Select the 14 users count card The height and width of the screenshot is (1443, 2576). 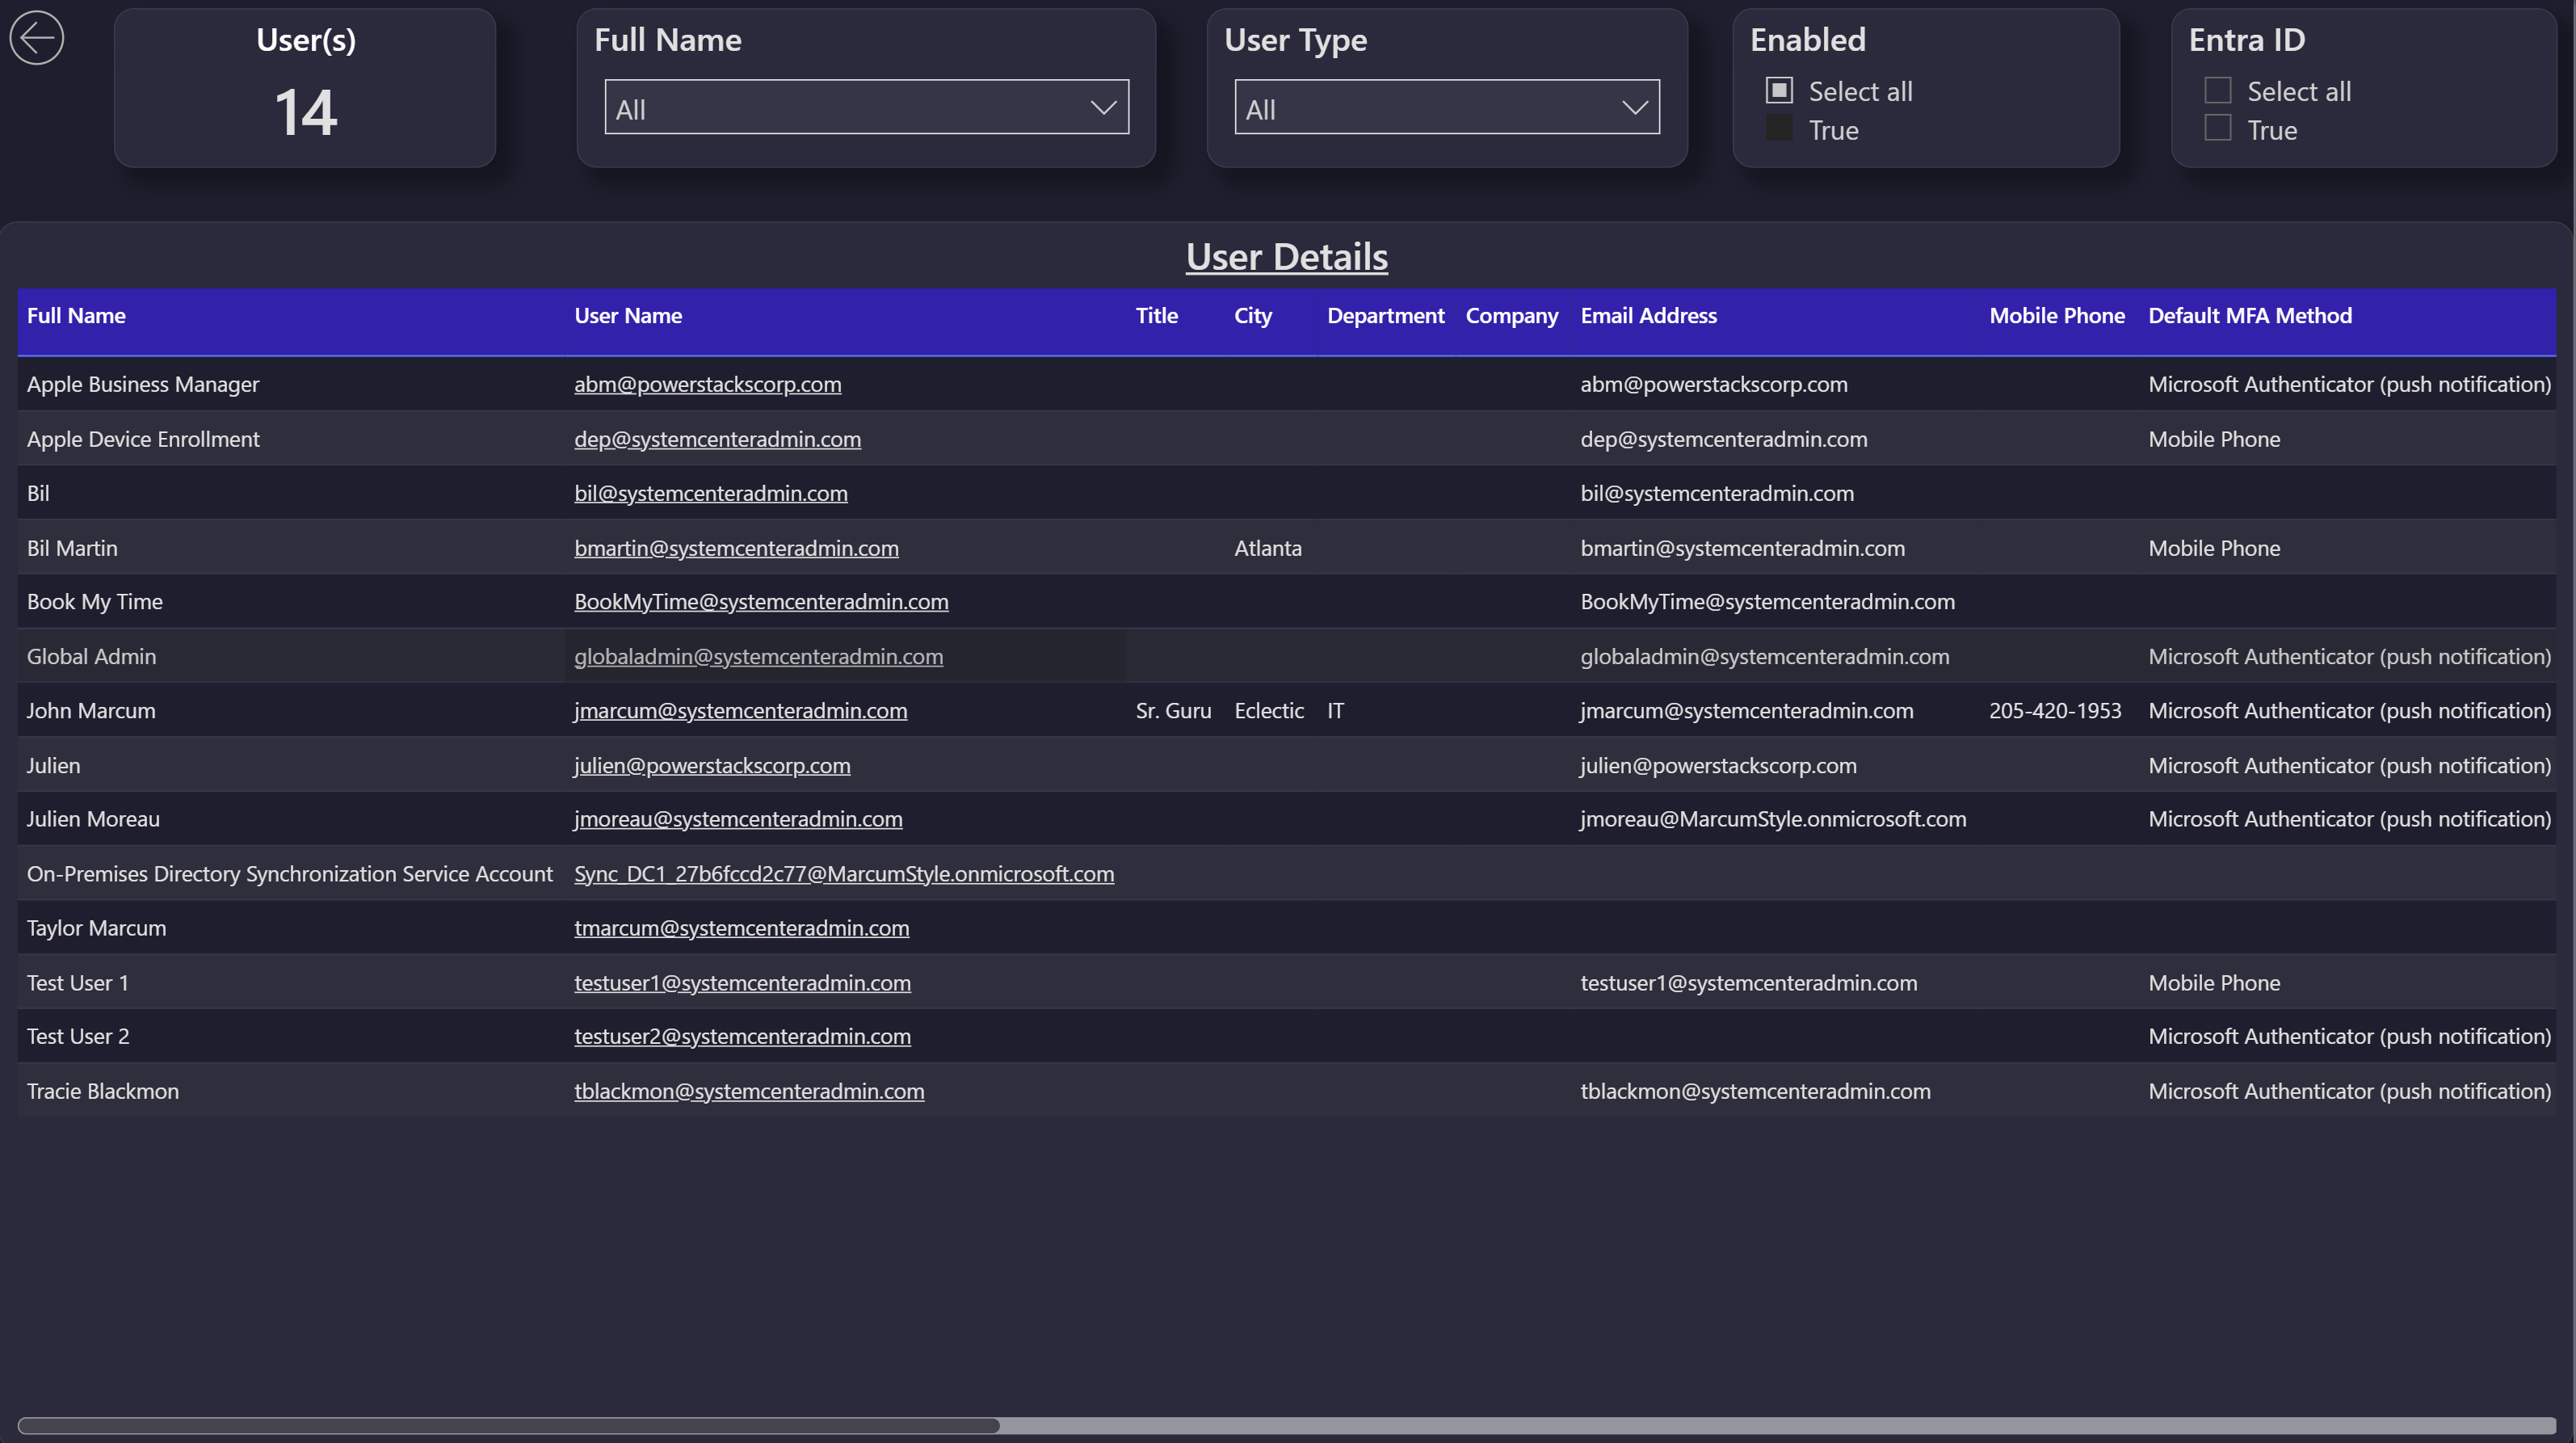point(305,88)
